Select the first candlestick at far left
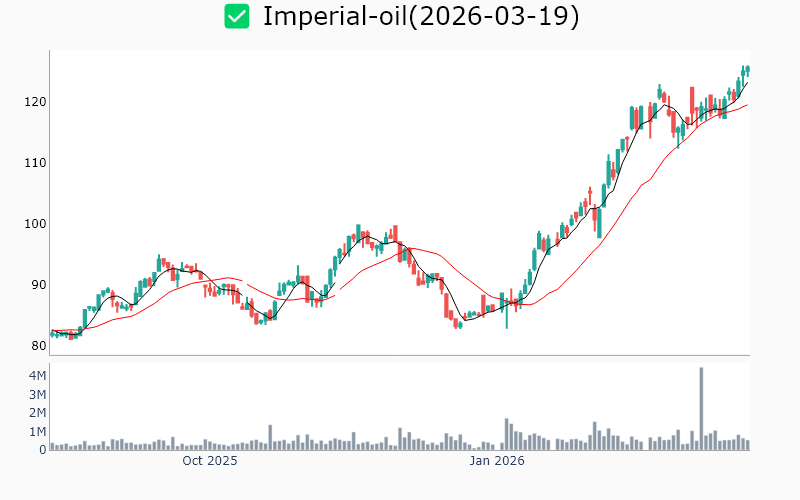This screenshot has width=800, height=500. (52, 333)
